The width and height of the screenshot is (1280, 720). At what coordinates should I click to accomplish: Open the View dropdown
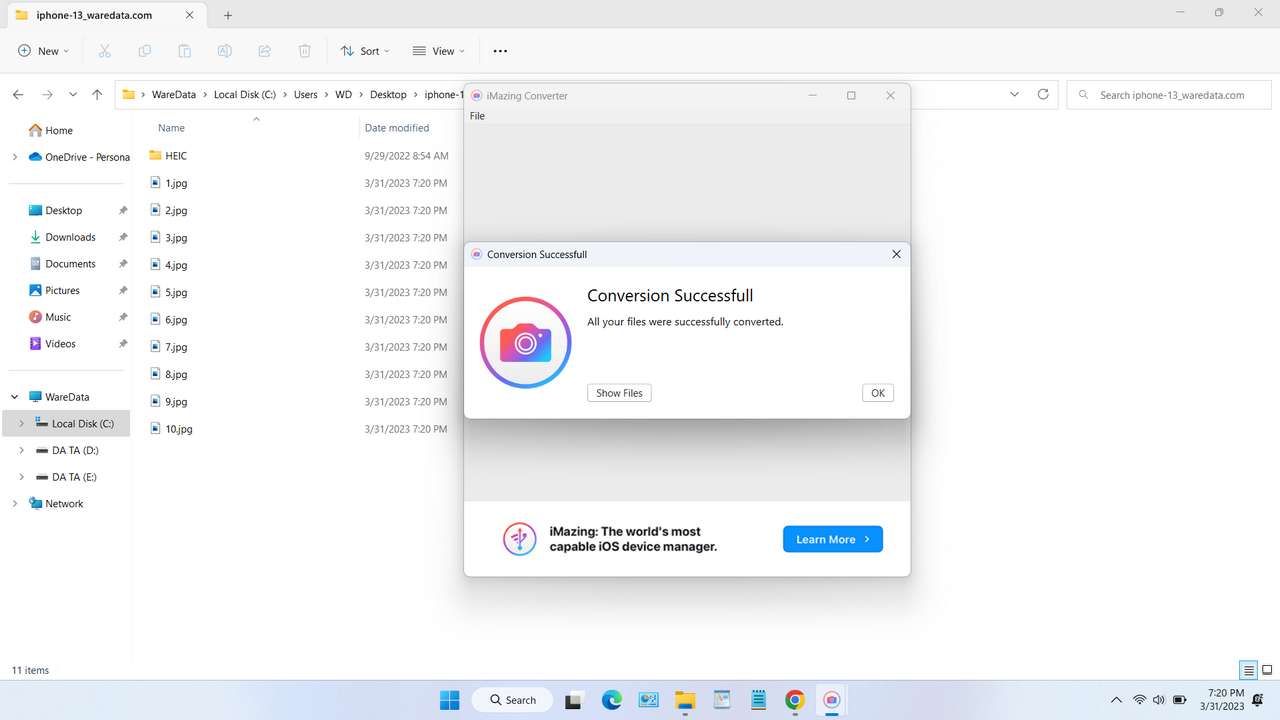438,50
